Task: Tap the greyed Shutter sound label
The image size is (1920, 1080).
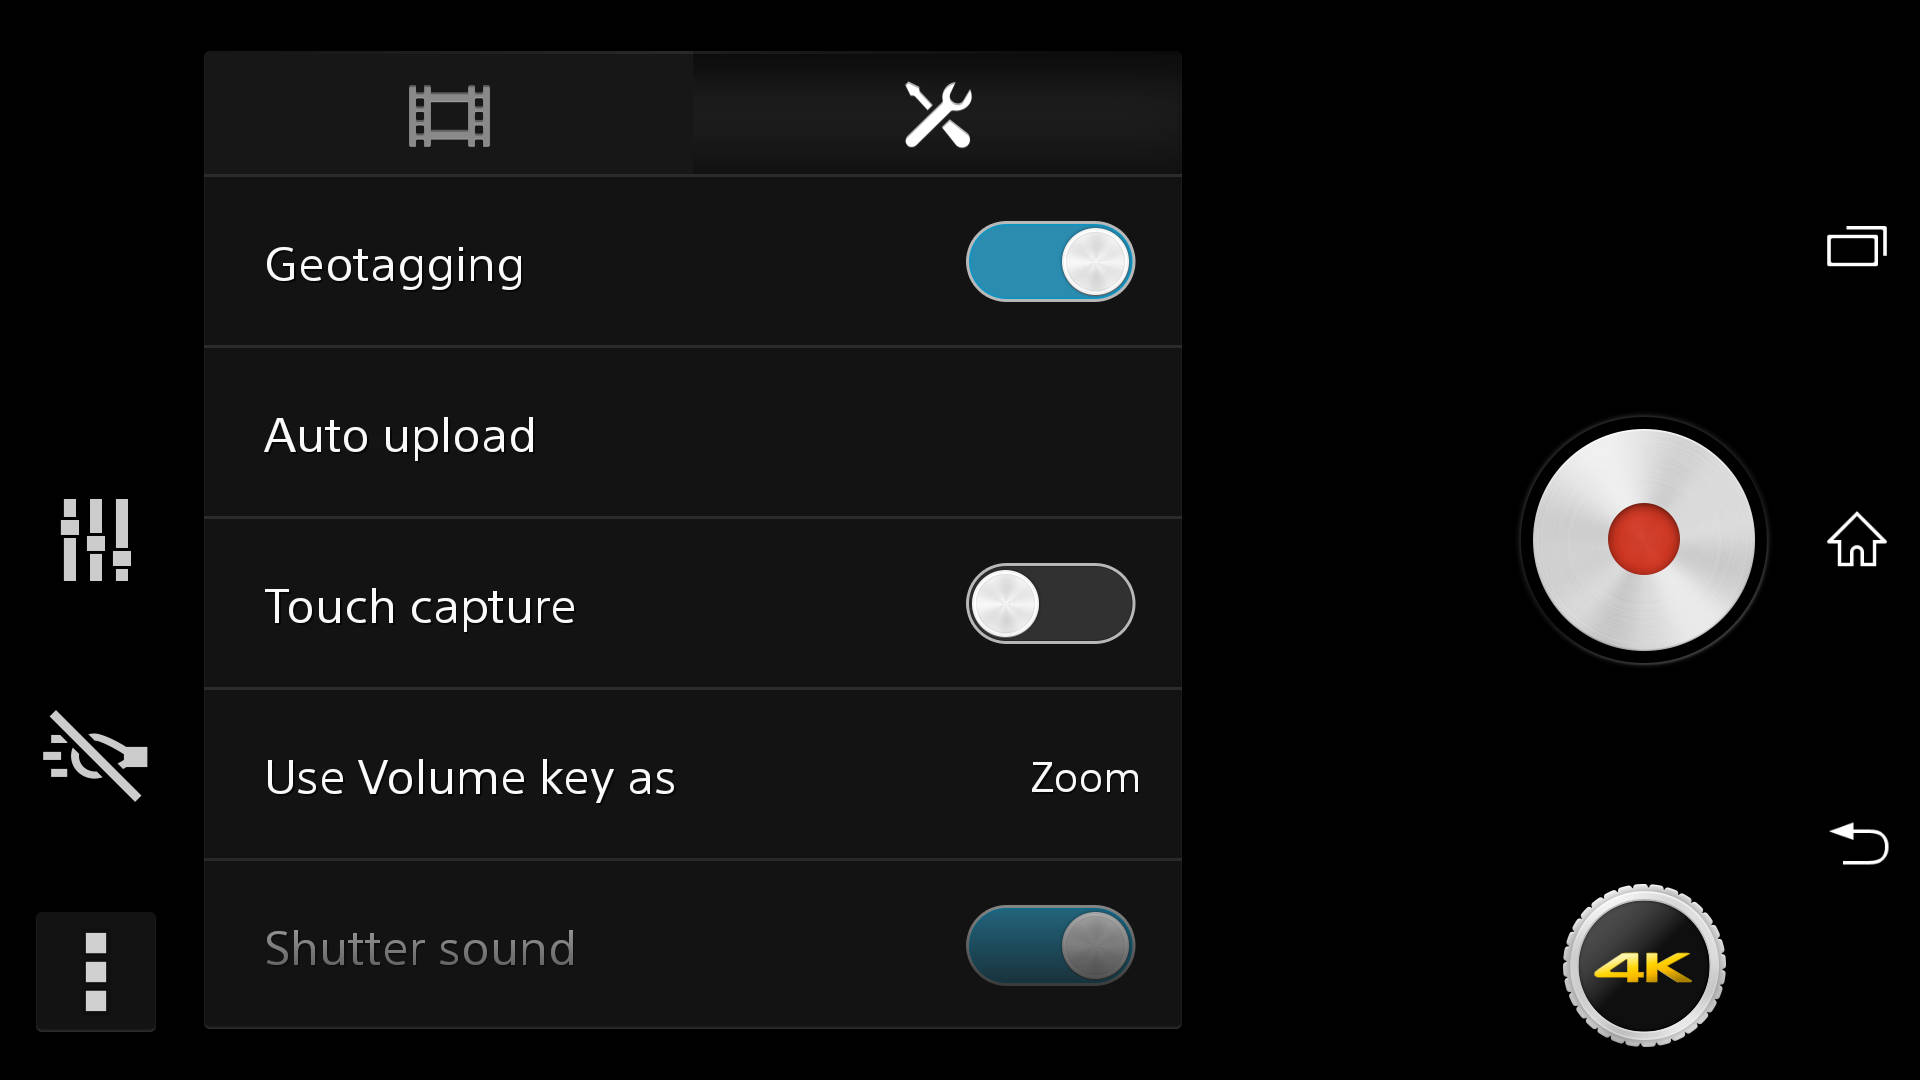Action: click(420, 948)
